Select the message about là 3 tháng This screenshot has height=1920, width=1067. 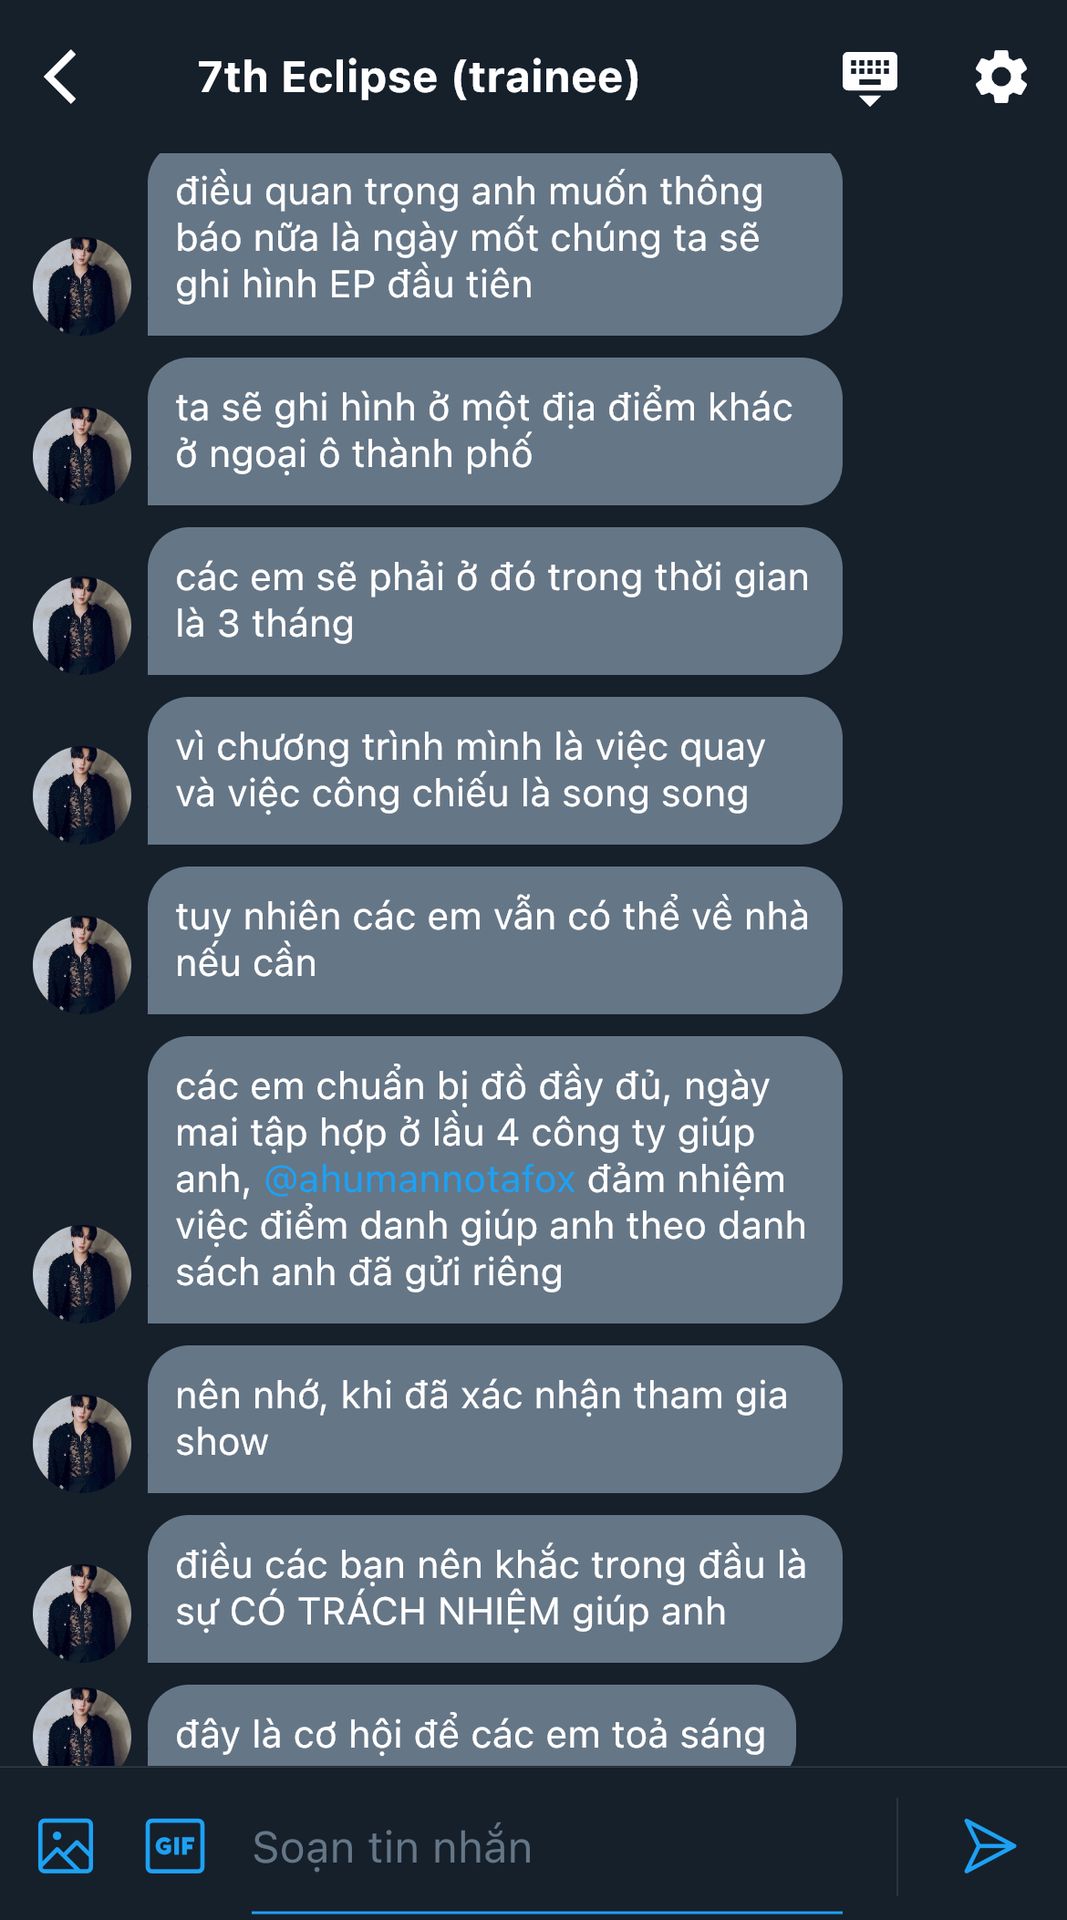(495, 601)
